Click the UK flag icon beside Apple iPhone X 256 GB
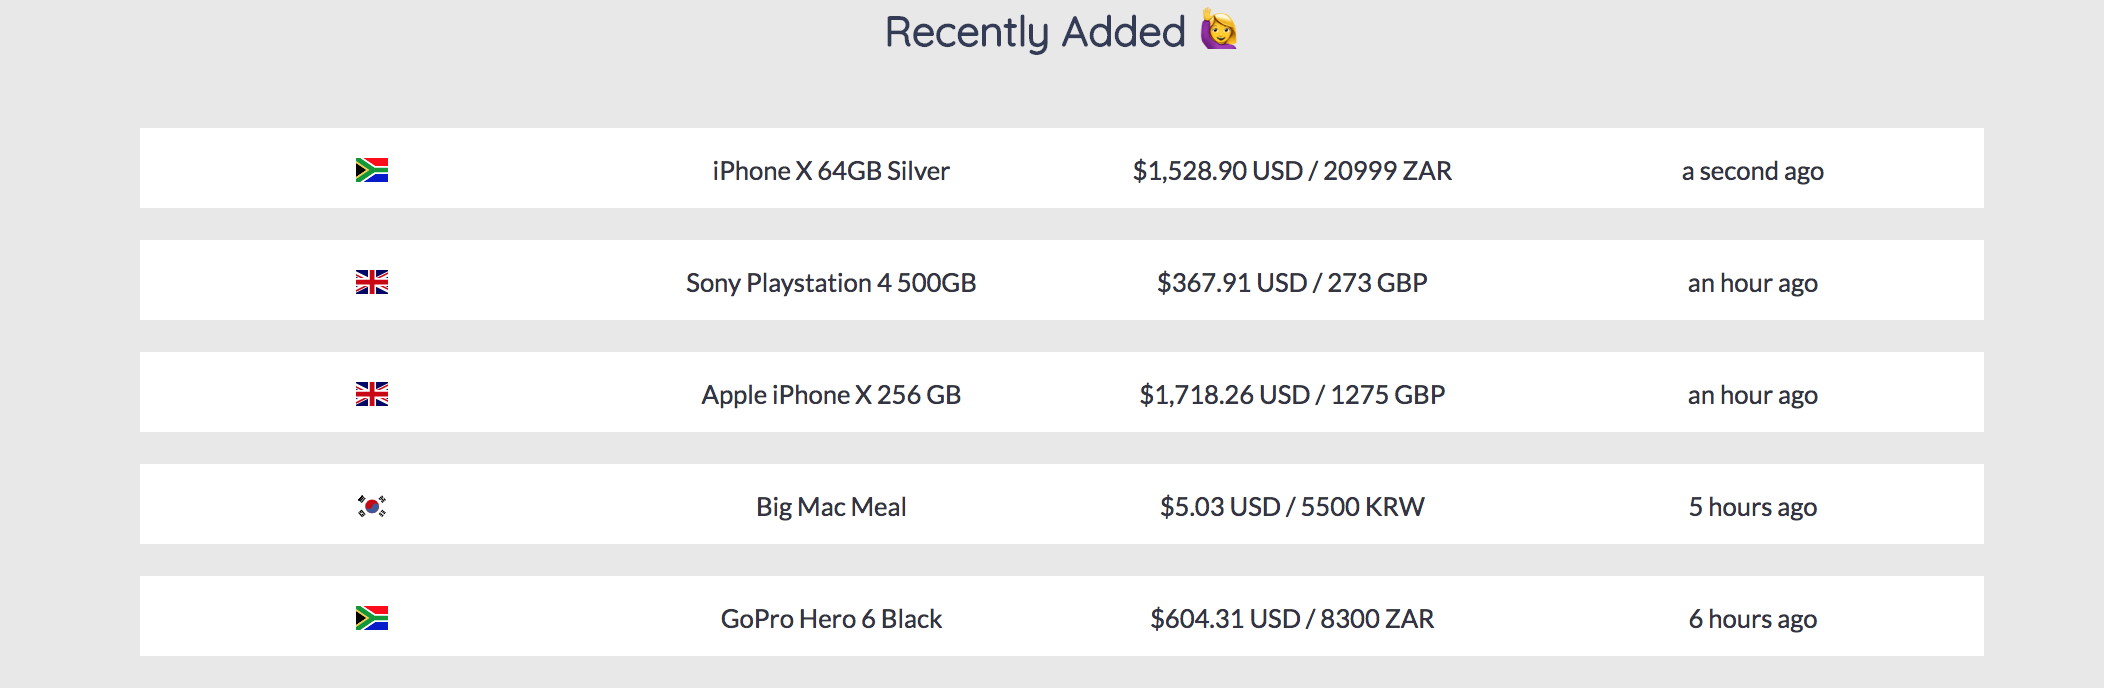 371,394
